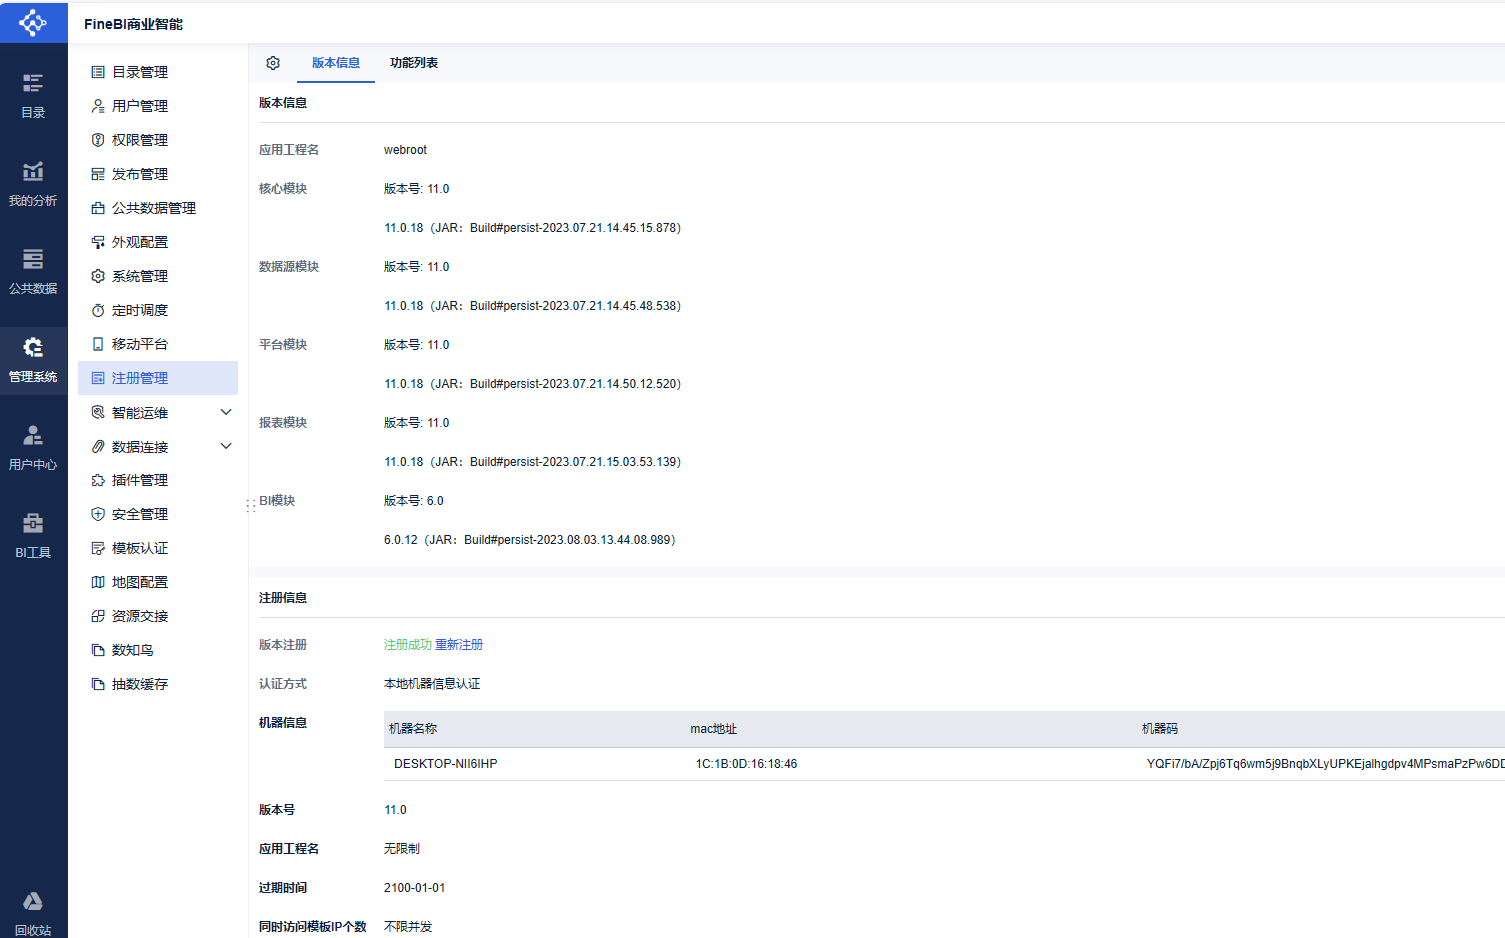Click the 外观配置 paint roller icon

tap(98, 242)
